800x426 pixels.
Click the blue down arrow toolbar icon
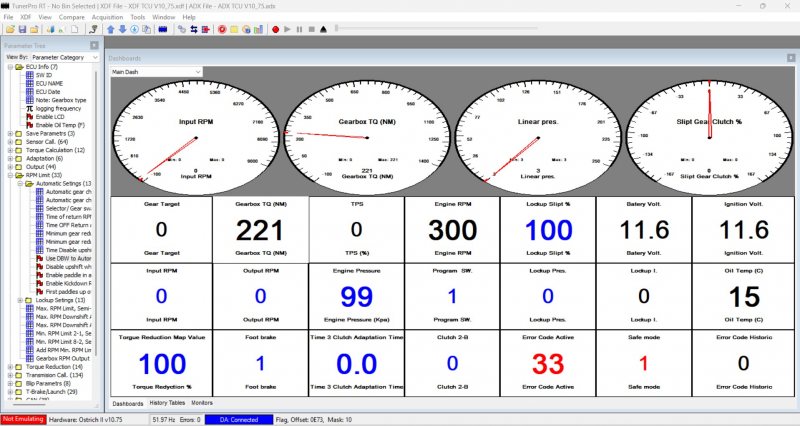[x=123, y=29]
